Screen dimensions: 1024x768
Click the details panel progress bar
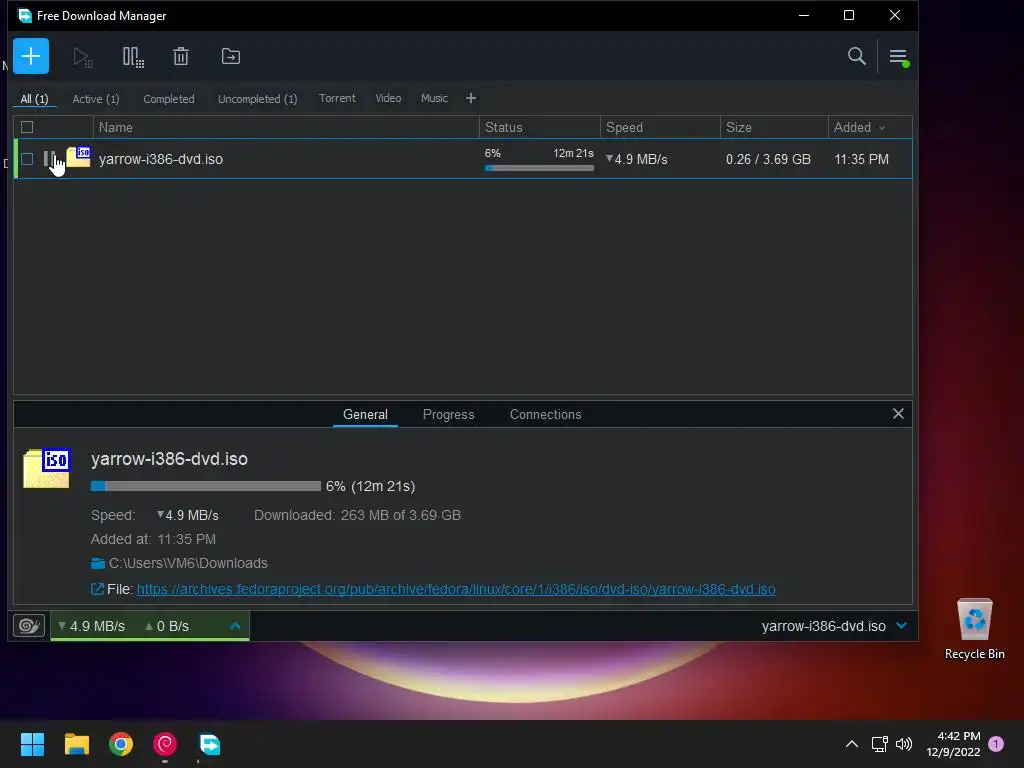pyautogui.click(x=206, y=486)
